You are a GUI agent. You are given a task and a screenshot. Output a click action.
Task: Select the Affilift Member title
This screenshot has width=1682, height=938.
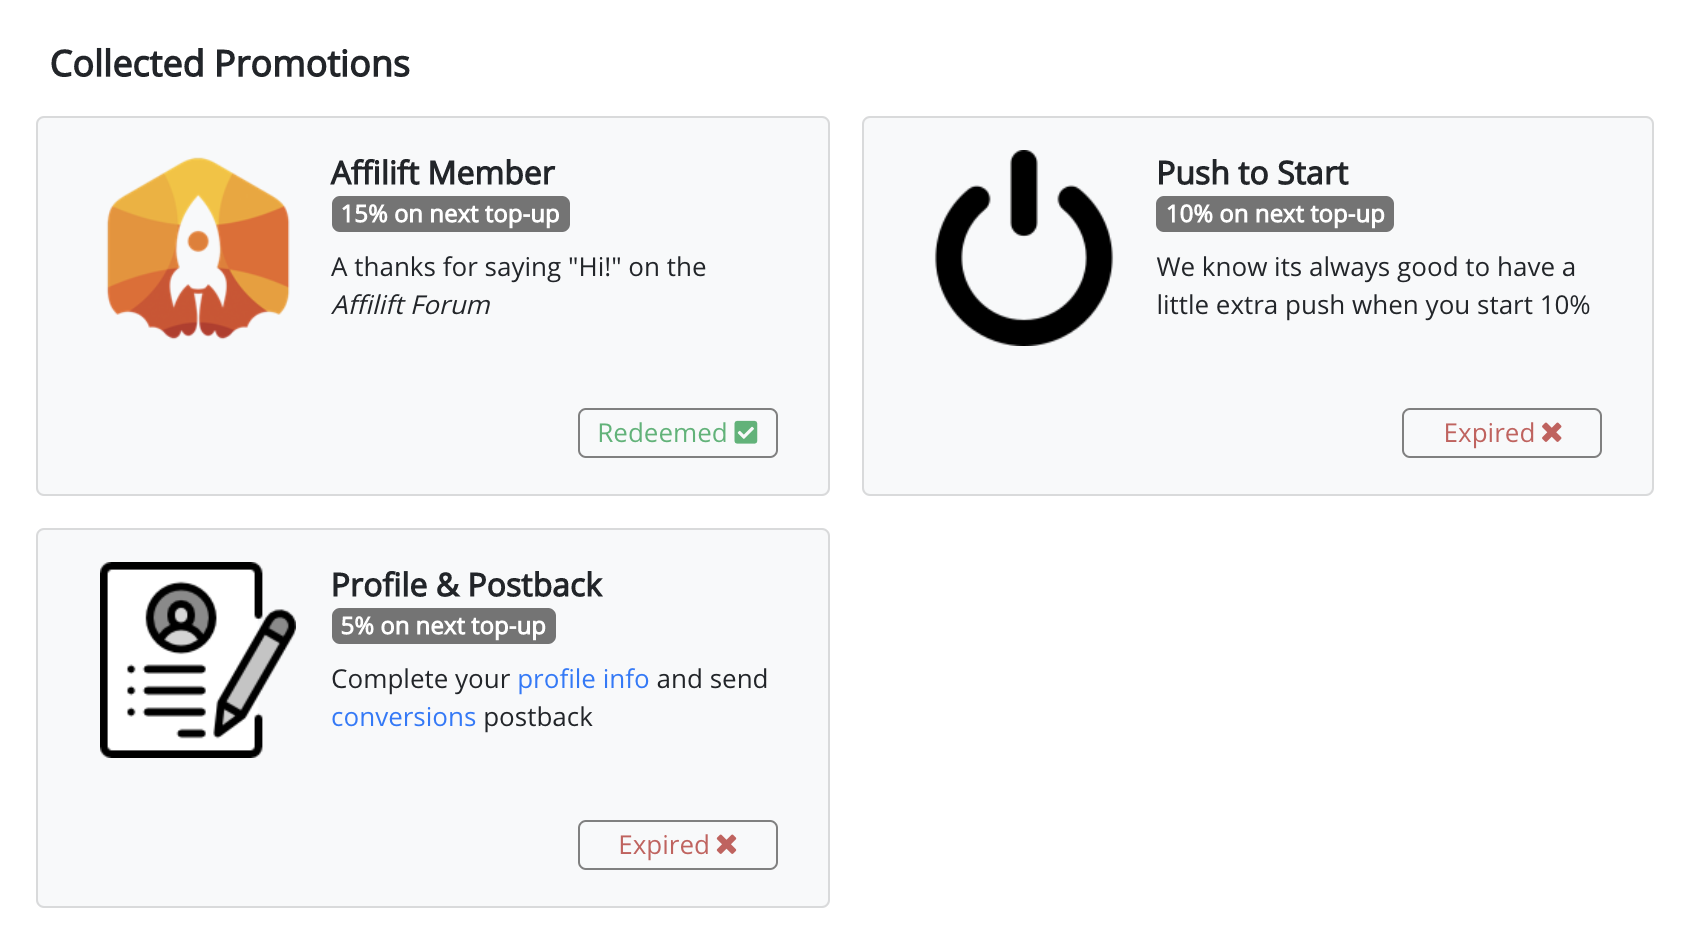click(x=443, y=173)
